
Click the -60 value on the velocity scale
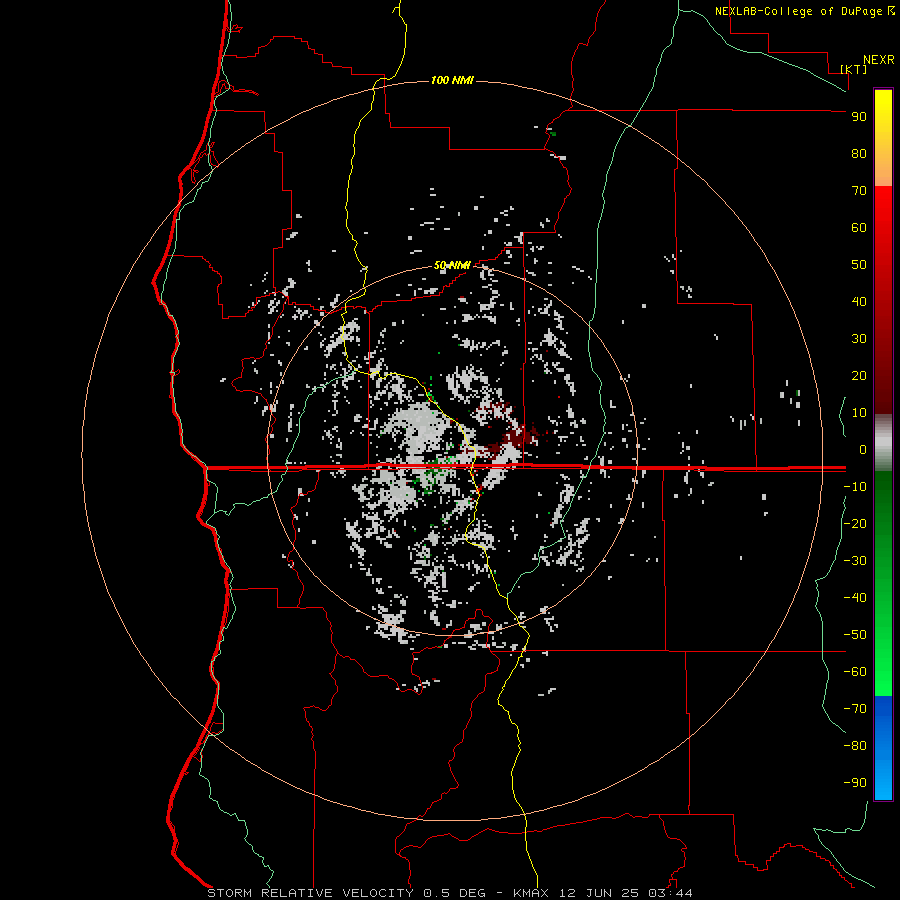point(855,672)
